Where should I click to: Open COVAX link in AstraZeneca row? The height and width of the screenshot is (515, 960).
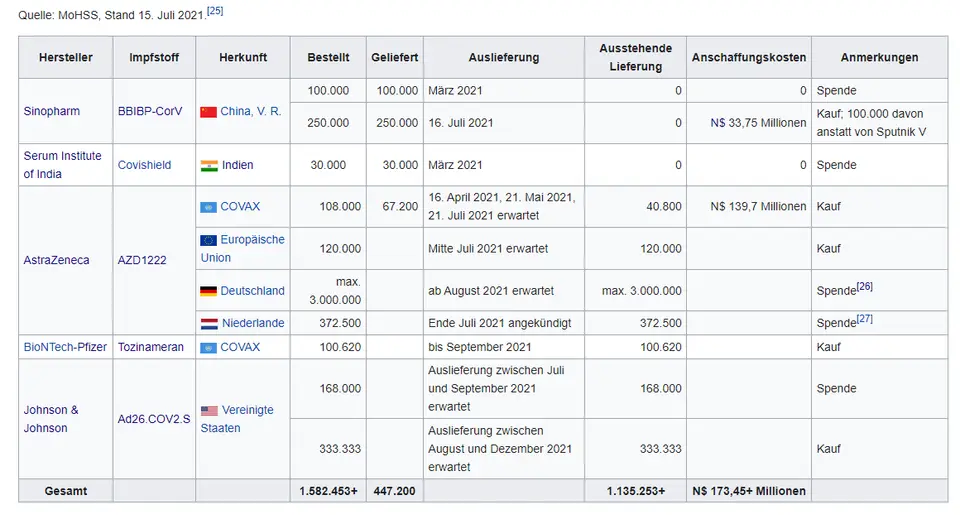(x=240, y=206)
